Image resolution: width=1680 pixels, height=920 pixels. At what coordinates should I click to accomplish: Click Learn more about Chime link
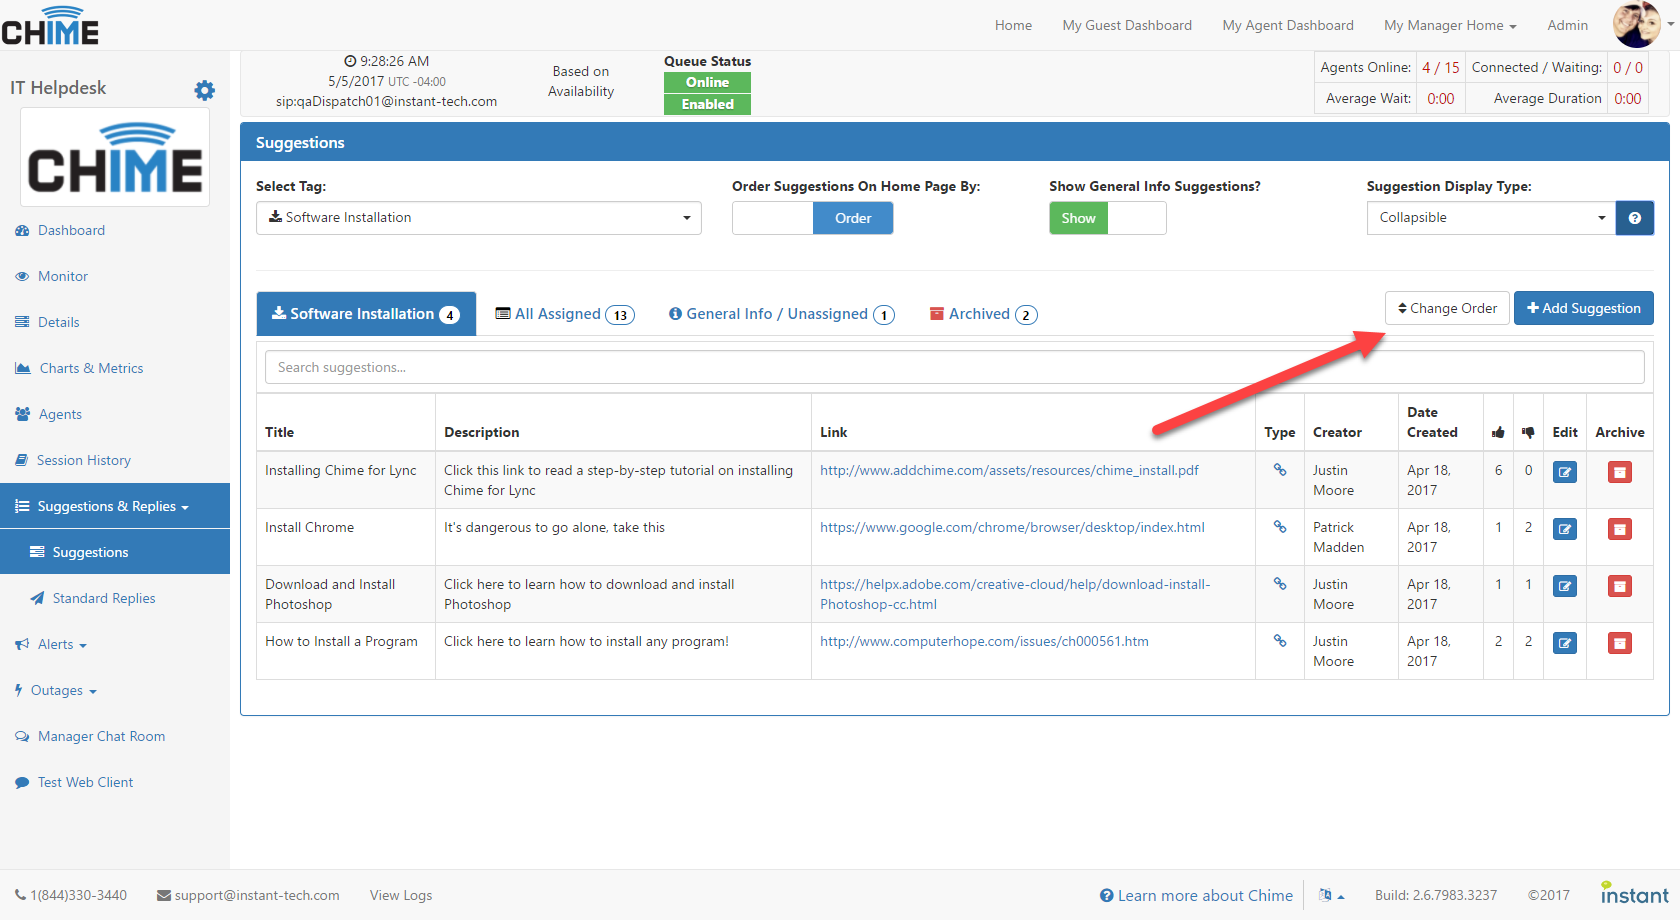[1196, 895]
